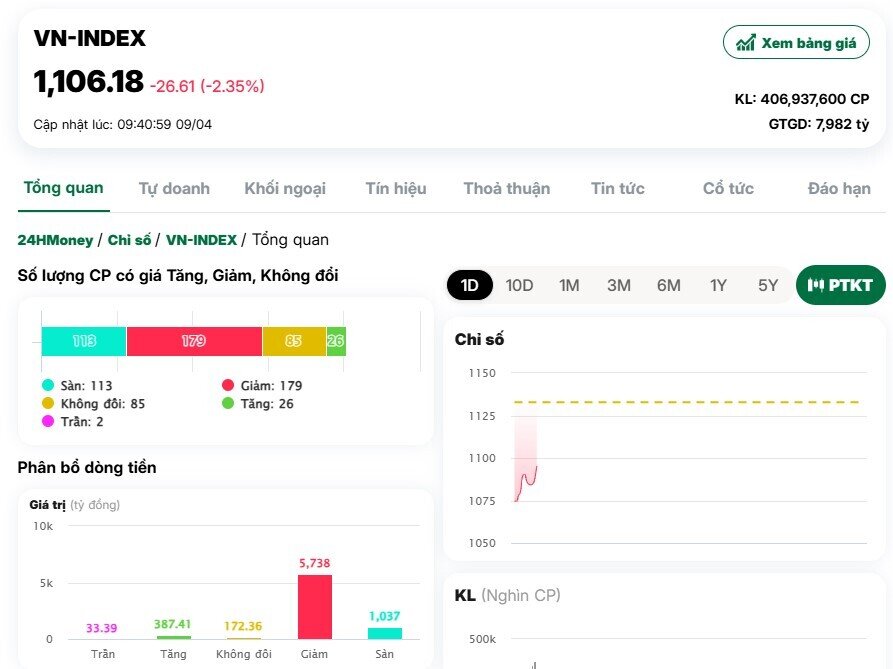Go to the Tín hiệu tab
The height and width of the screenshot is (669, 893).
click(396, 189)
